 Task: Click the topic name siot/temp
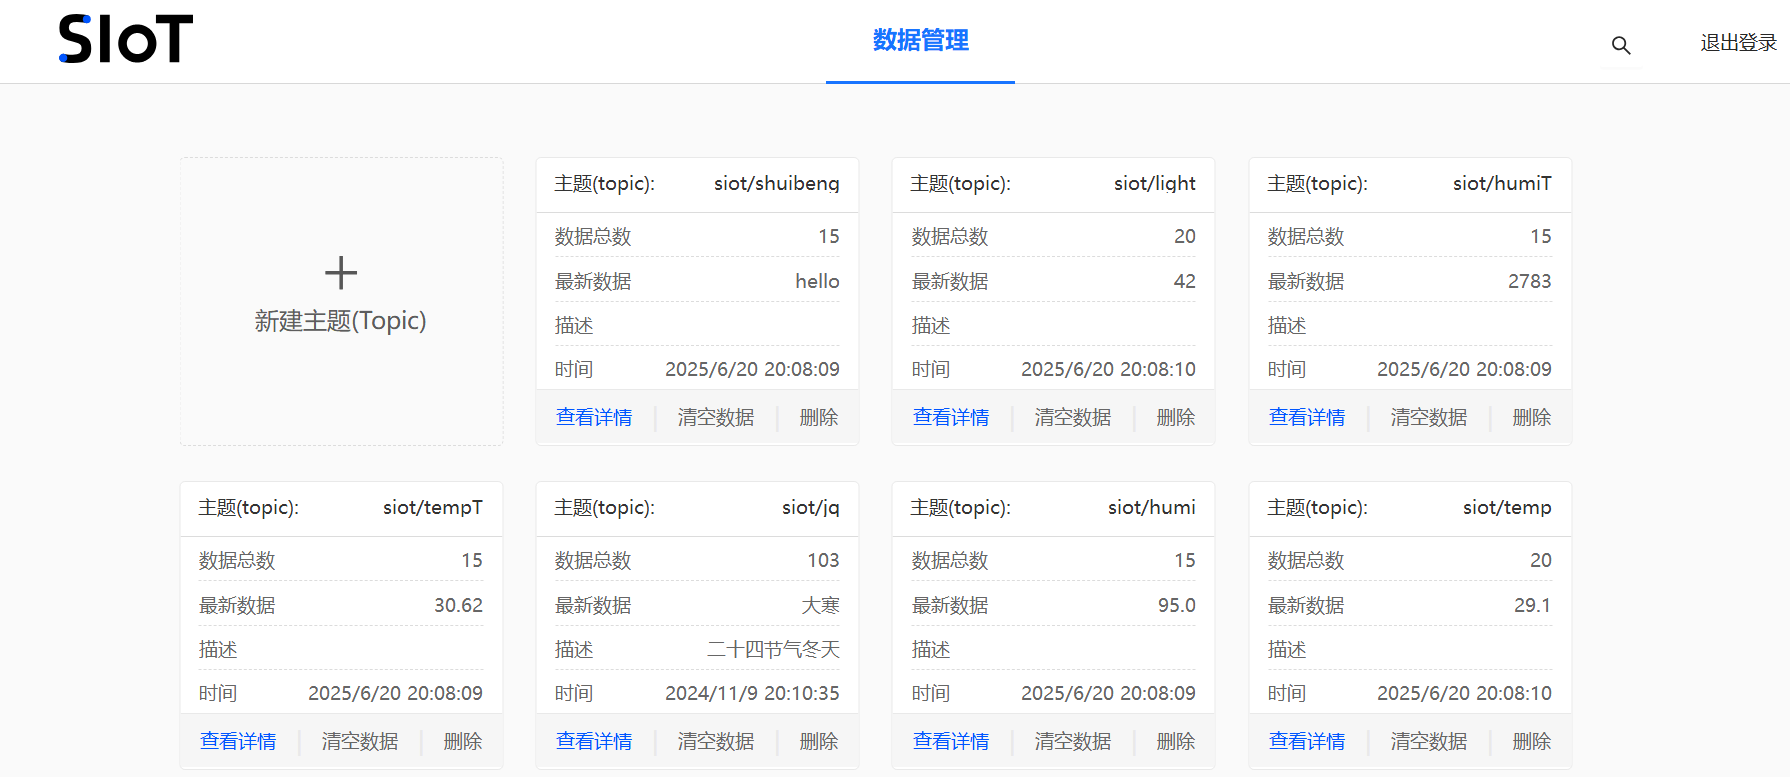(1507, 508)
